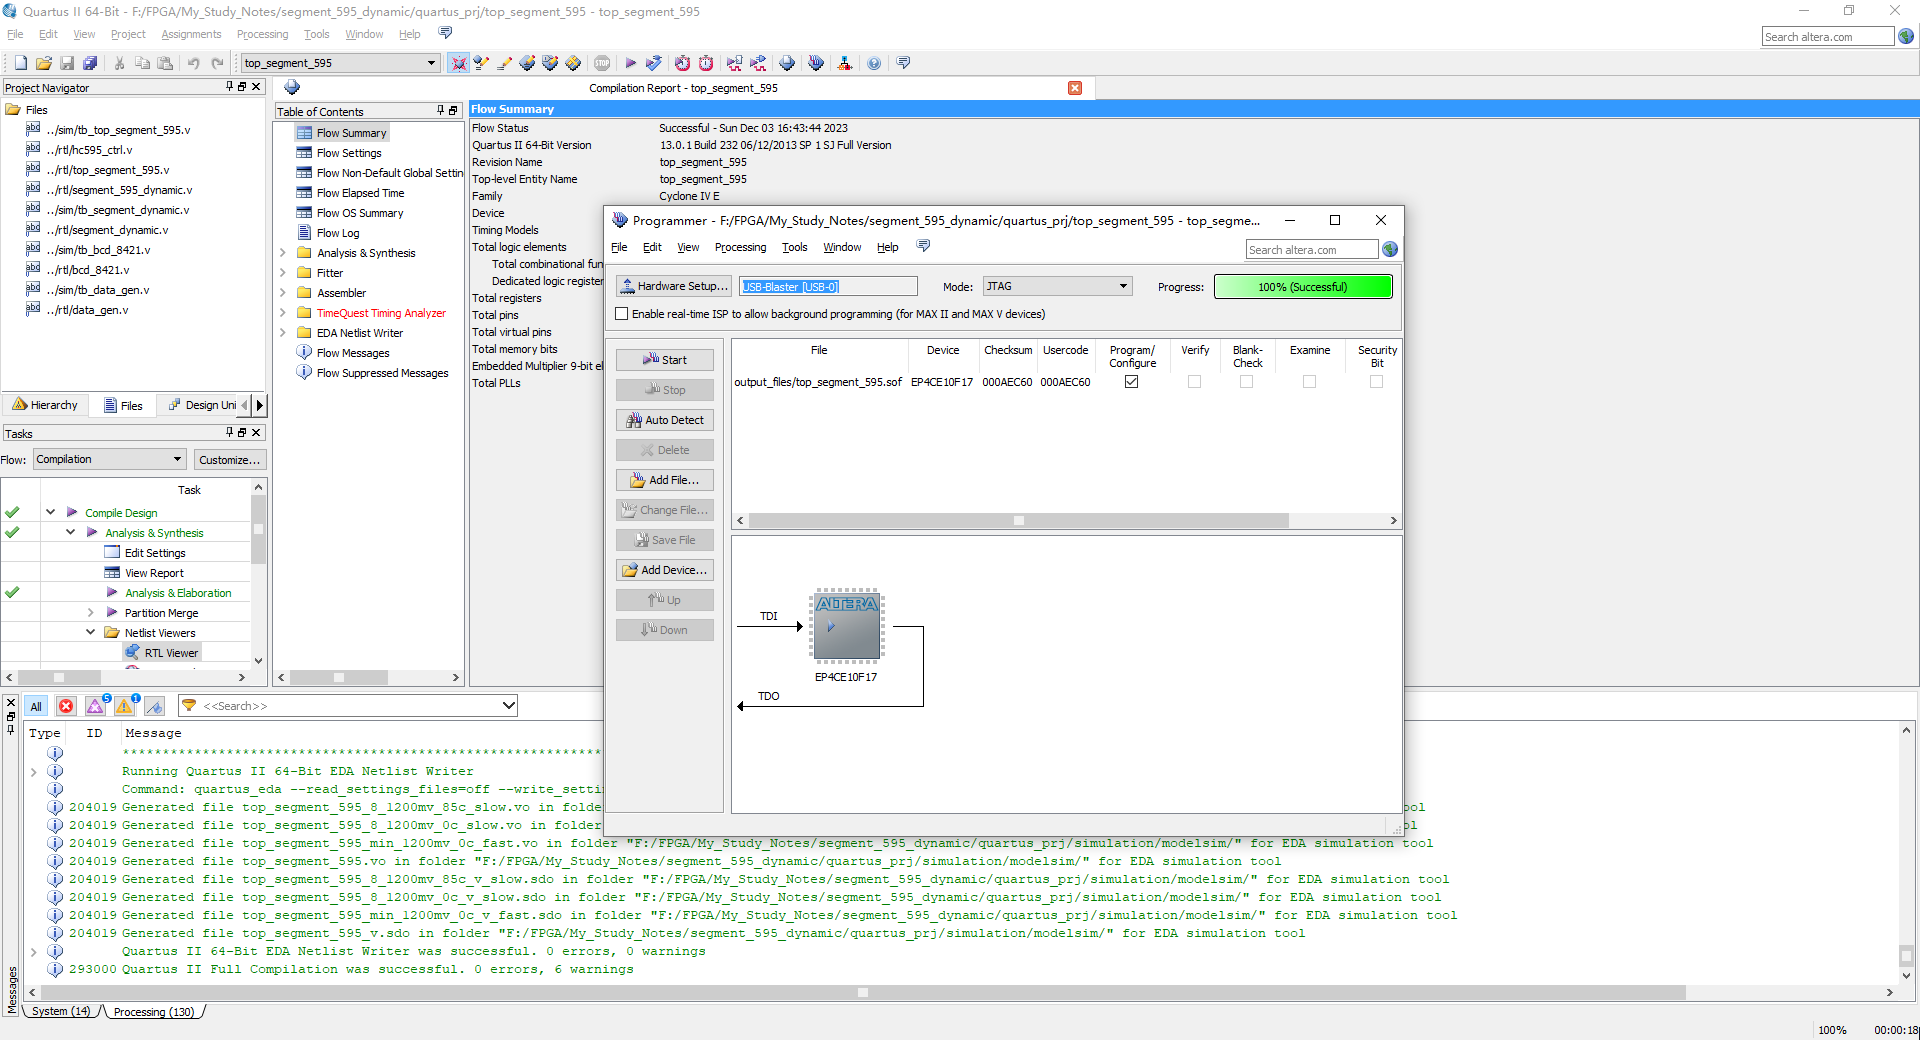Screen dimensions: 1920x1040
Task: Expand TimeQuest Timing Analyzer folder
Action: point(283,313)
